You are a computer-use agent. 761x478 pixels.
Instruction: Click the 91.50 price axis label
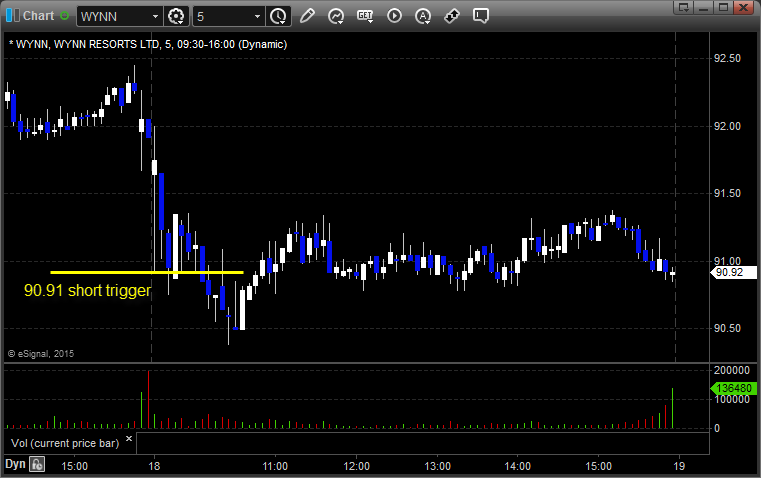pyautogui.click(x=727, y=193)
